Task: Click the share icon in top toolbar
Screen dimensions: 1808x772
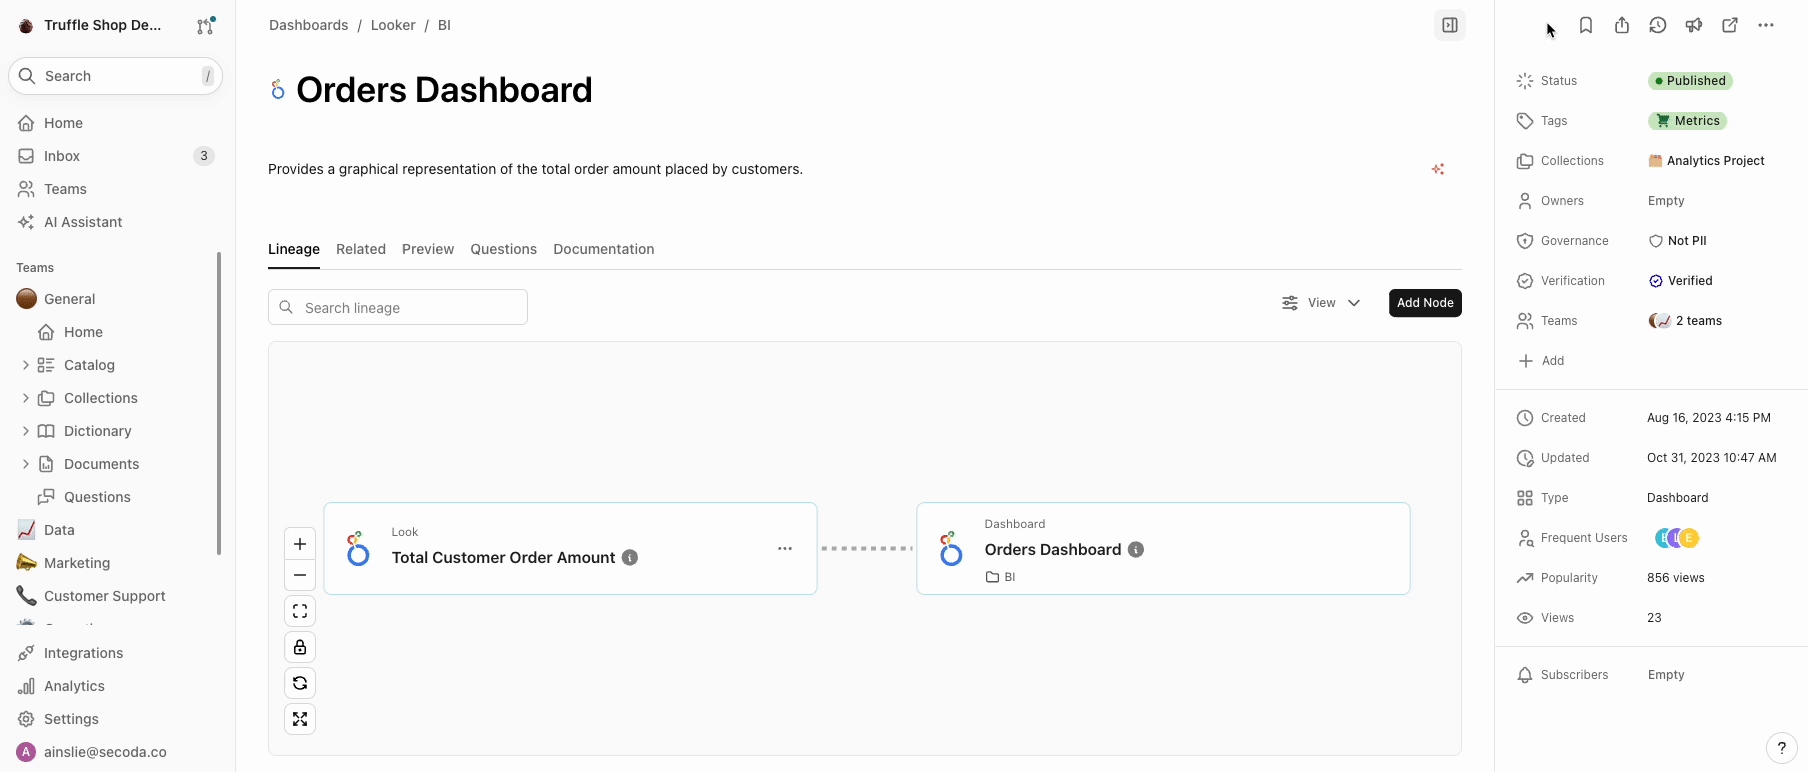Action: point(1622,26)
